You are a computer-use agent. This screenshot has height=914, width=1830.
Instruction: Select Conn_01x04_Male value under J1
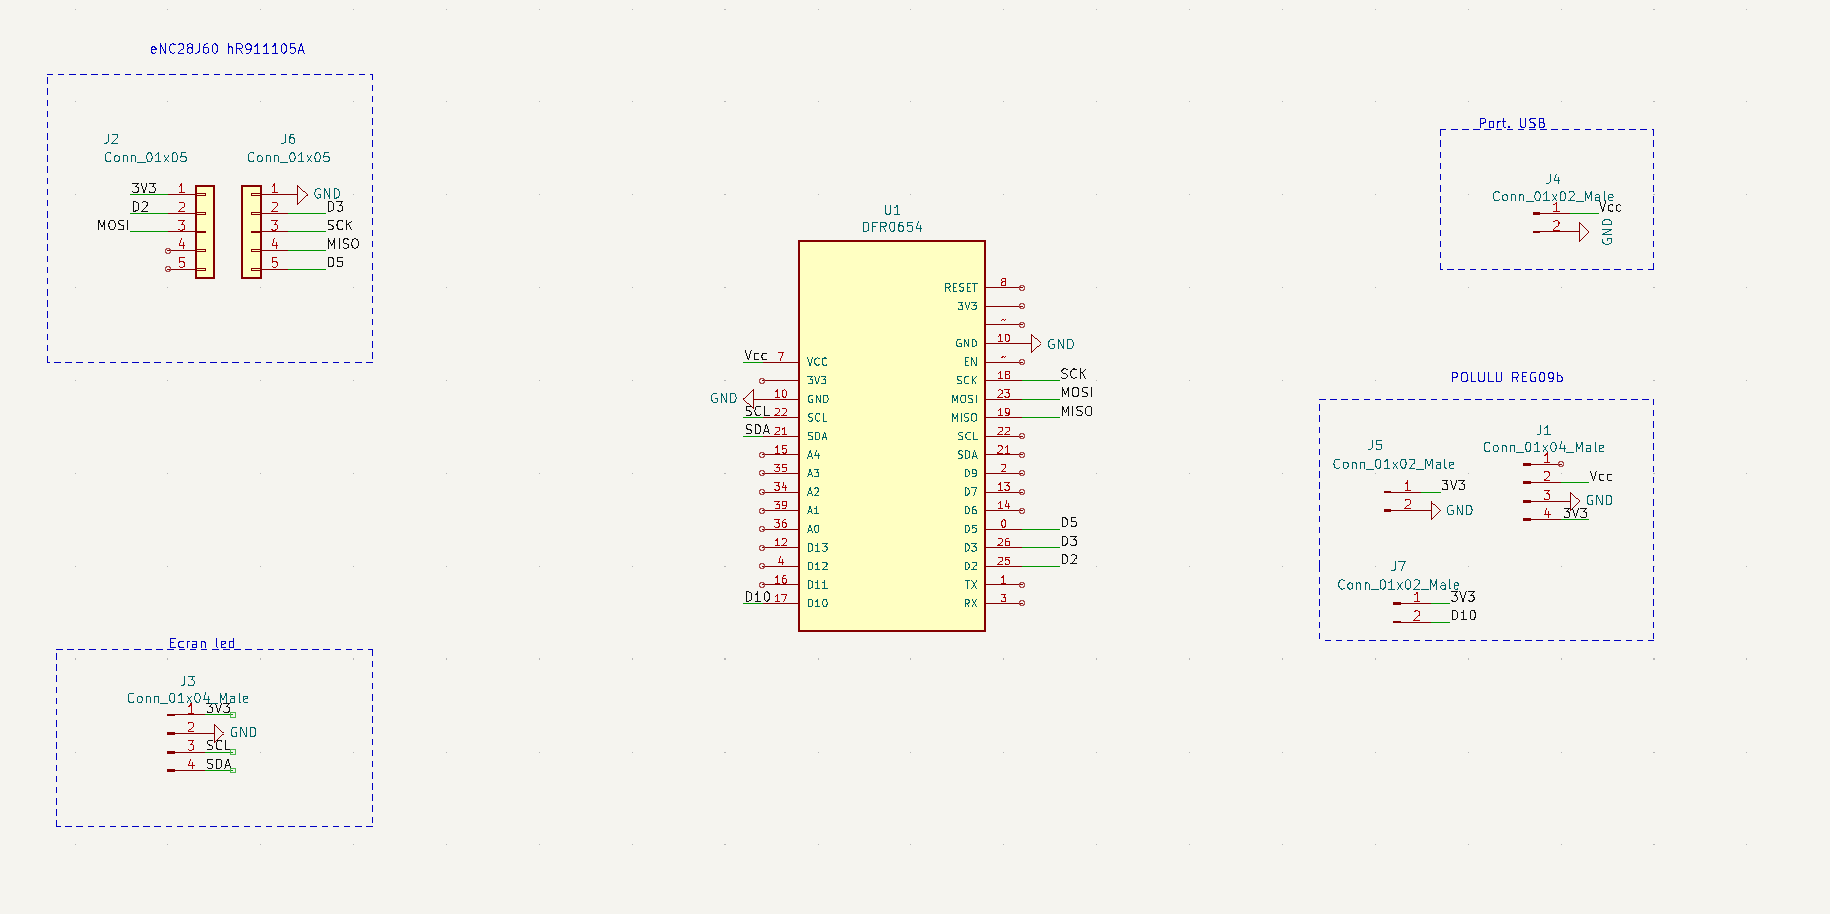[x=1544, y=447]
